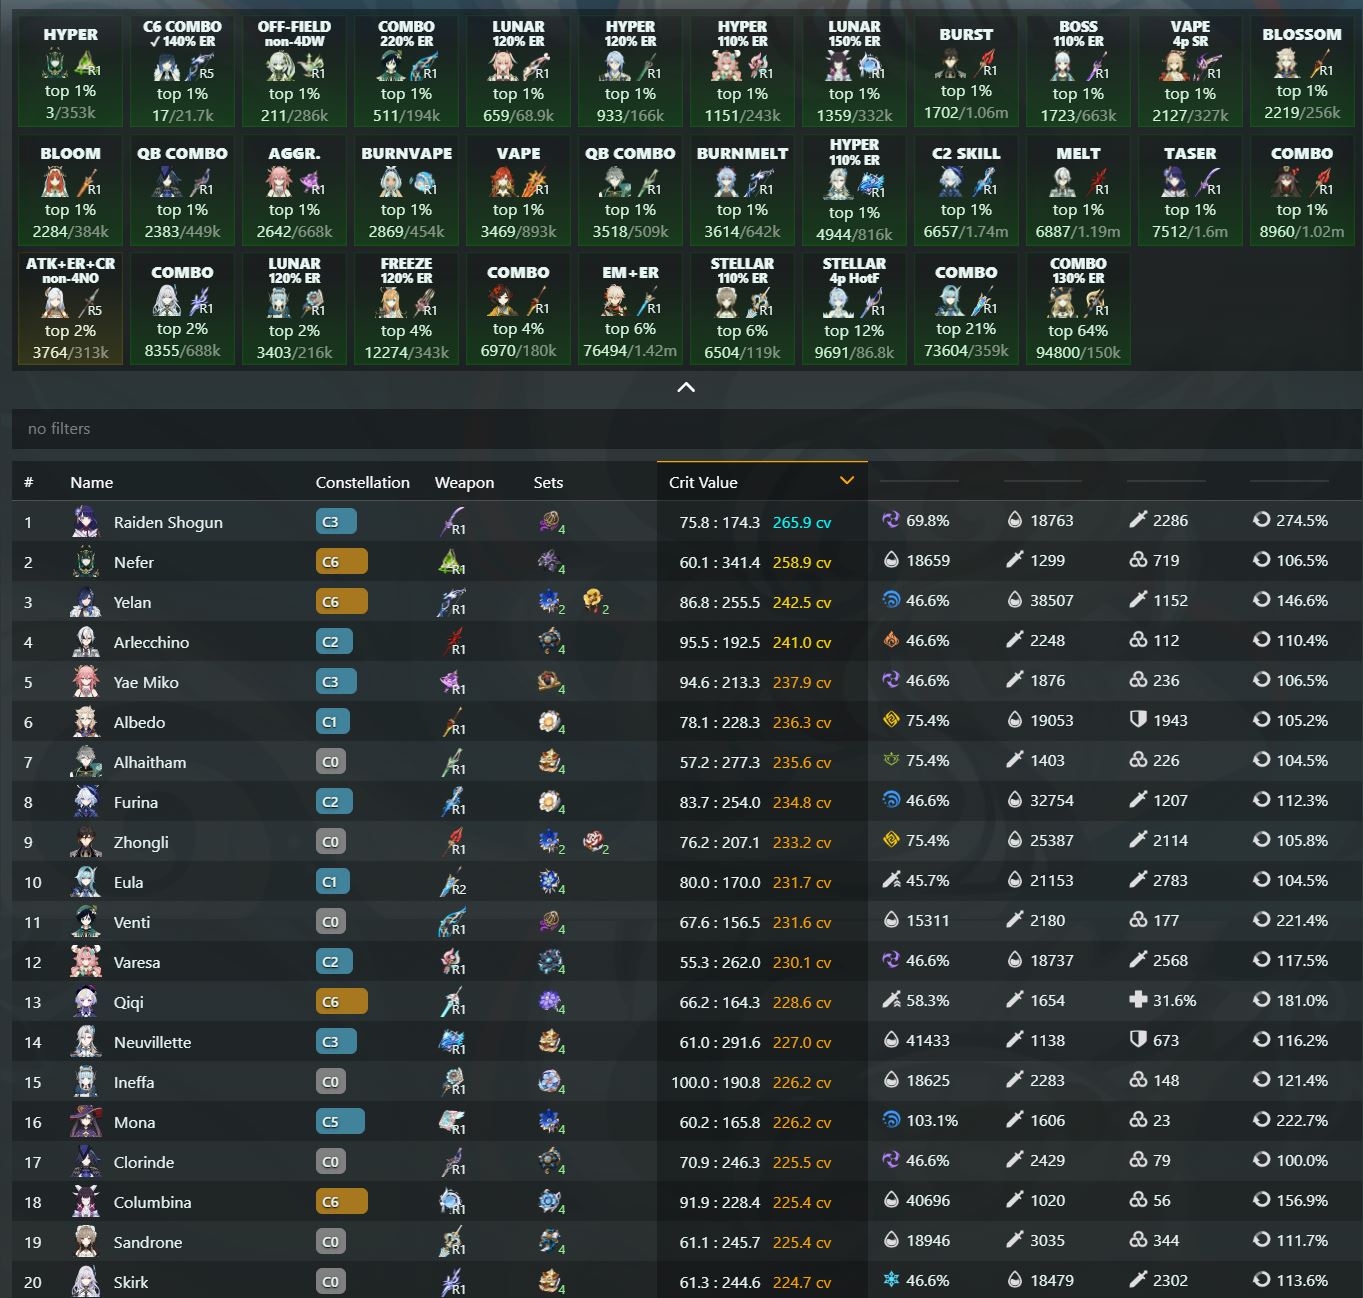Click Zhongli's second 2-piece artifact set icon
The height and width of the screenshot is (1298, 1363).
pos(596,842)
